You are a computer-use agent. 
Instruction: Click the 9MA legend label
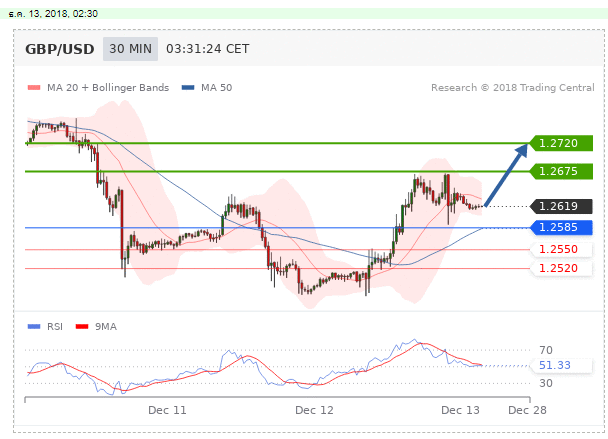tap(106, 327)
